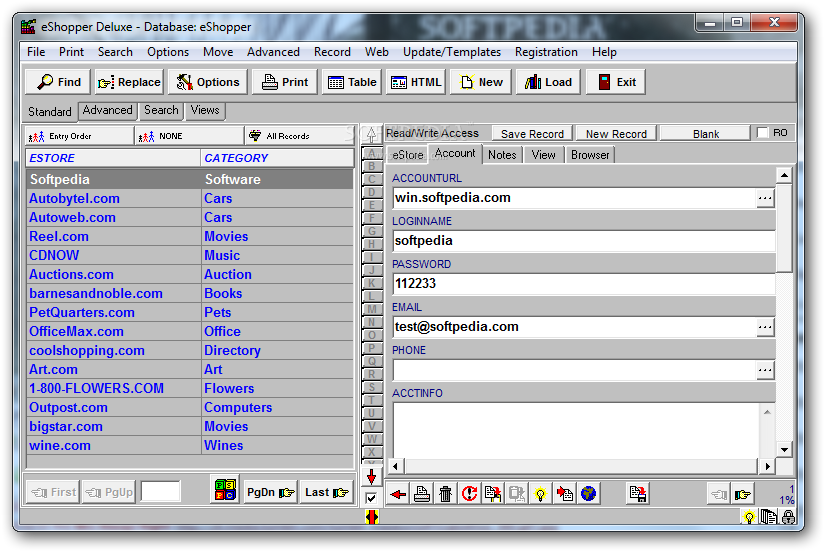The image size is (825, 552).
Task: Click the Blank button
Action: pyautogui.click(x=706, y=134)
